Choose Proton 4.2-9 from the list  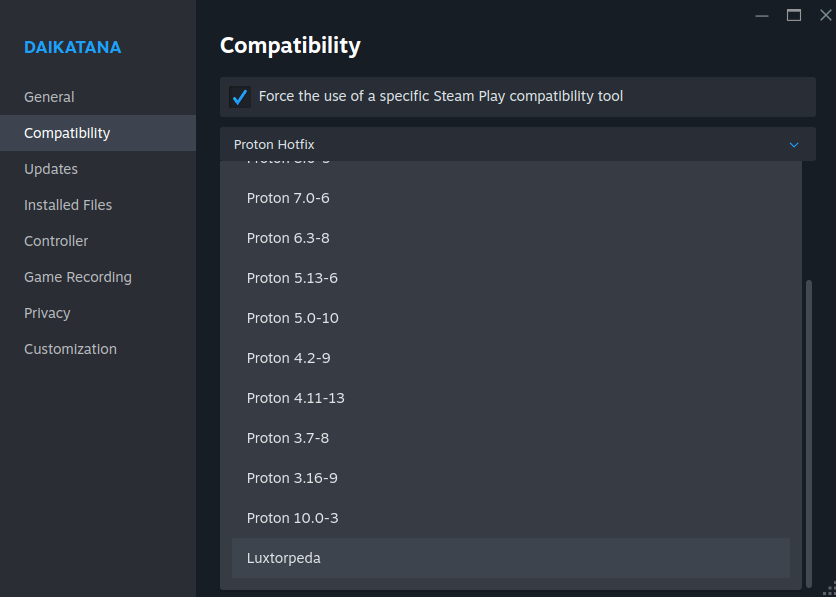click(288, 358)
